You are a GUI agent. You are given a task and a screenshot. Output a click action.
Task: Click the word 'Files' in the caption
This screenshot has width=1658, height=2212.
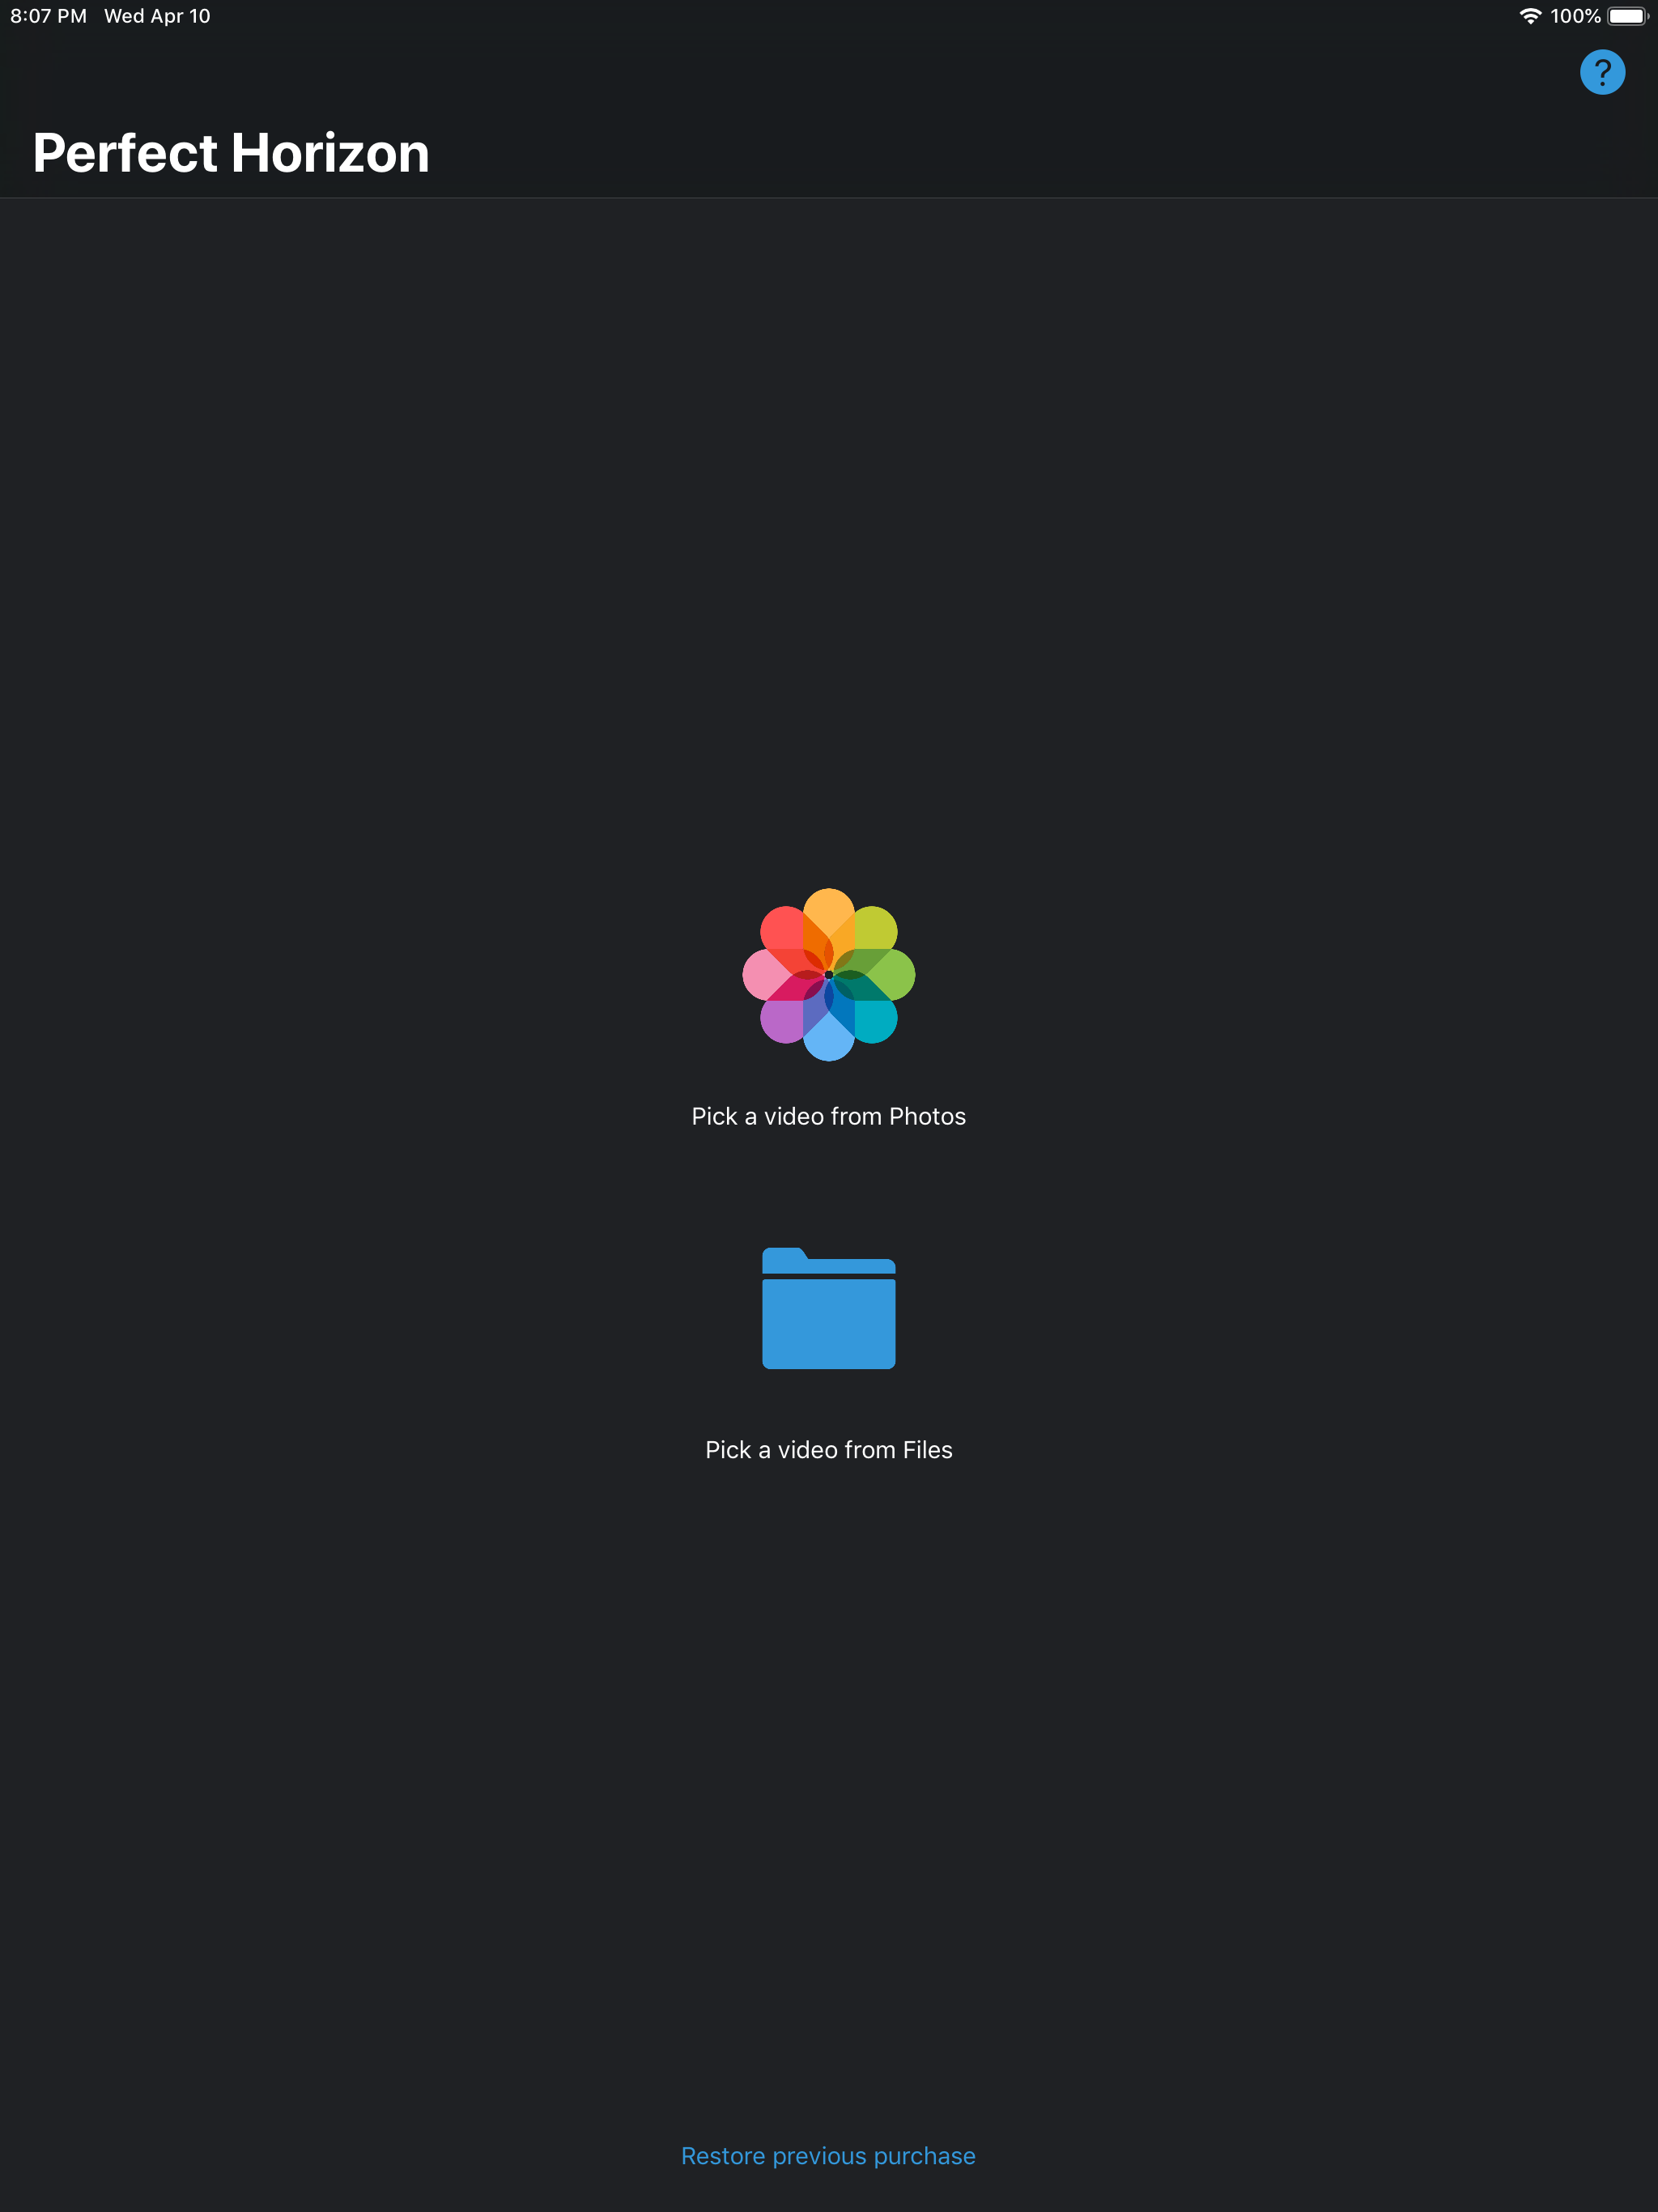click(x=927, y=1450)
